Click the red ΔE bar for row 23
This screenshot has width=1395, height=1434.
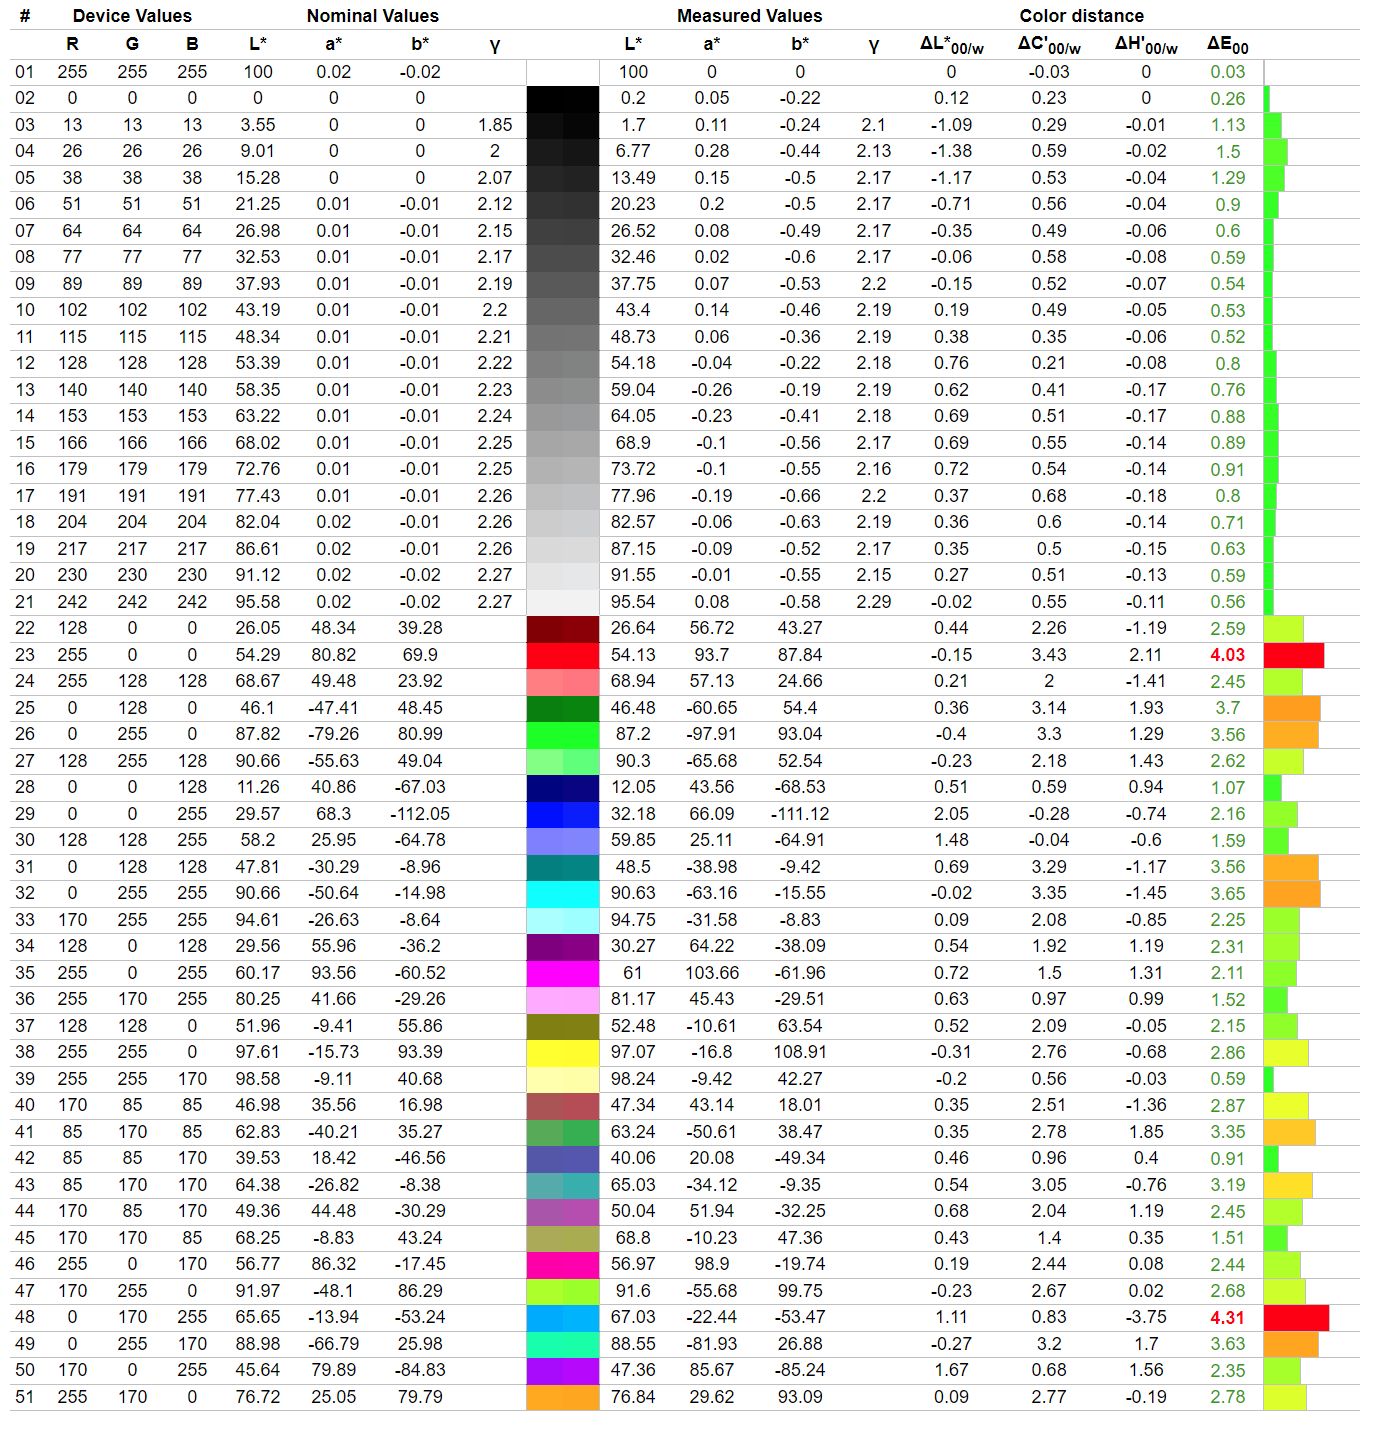1293,655
